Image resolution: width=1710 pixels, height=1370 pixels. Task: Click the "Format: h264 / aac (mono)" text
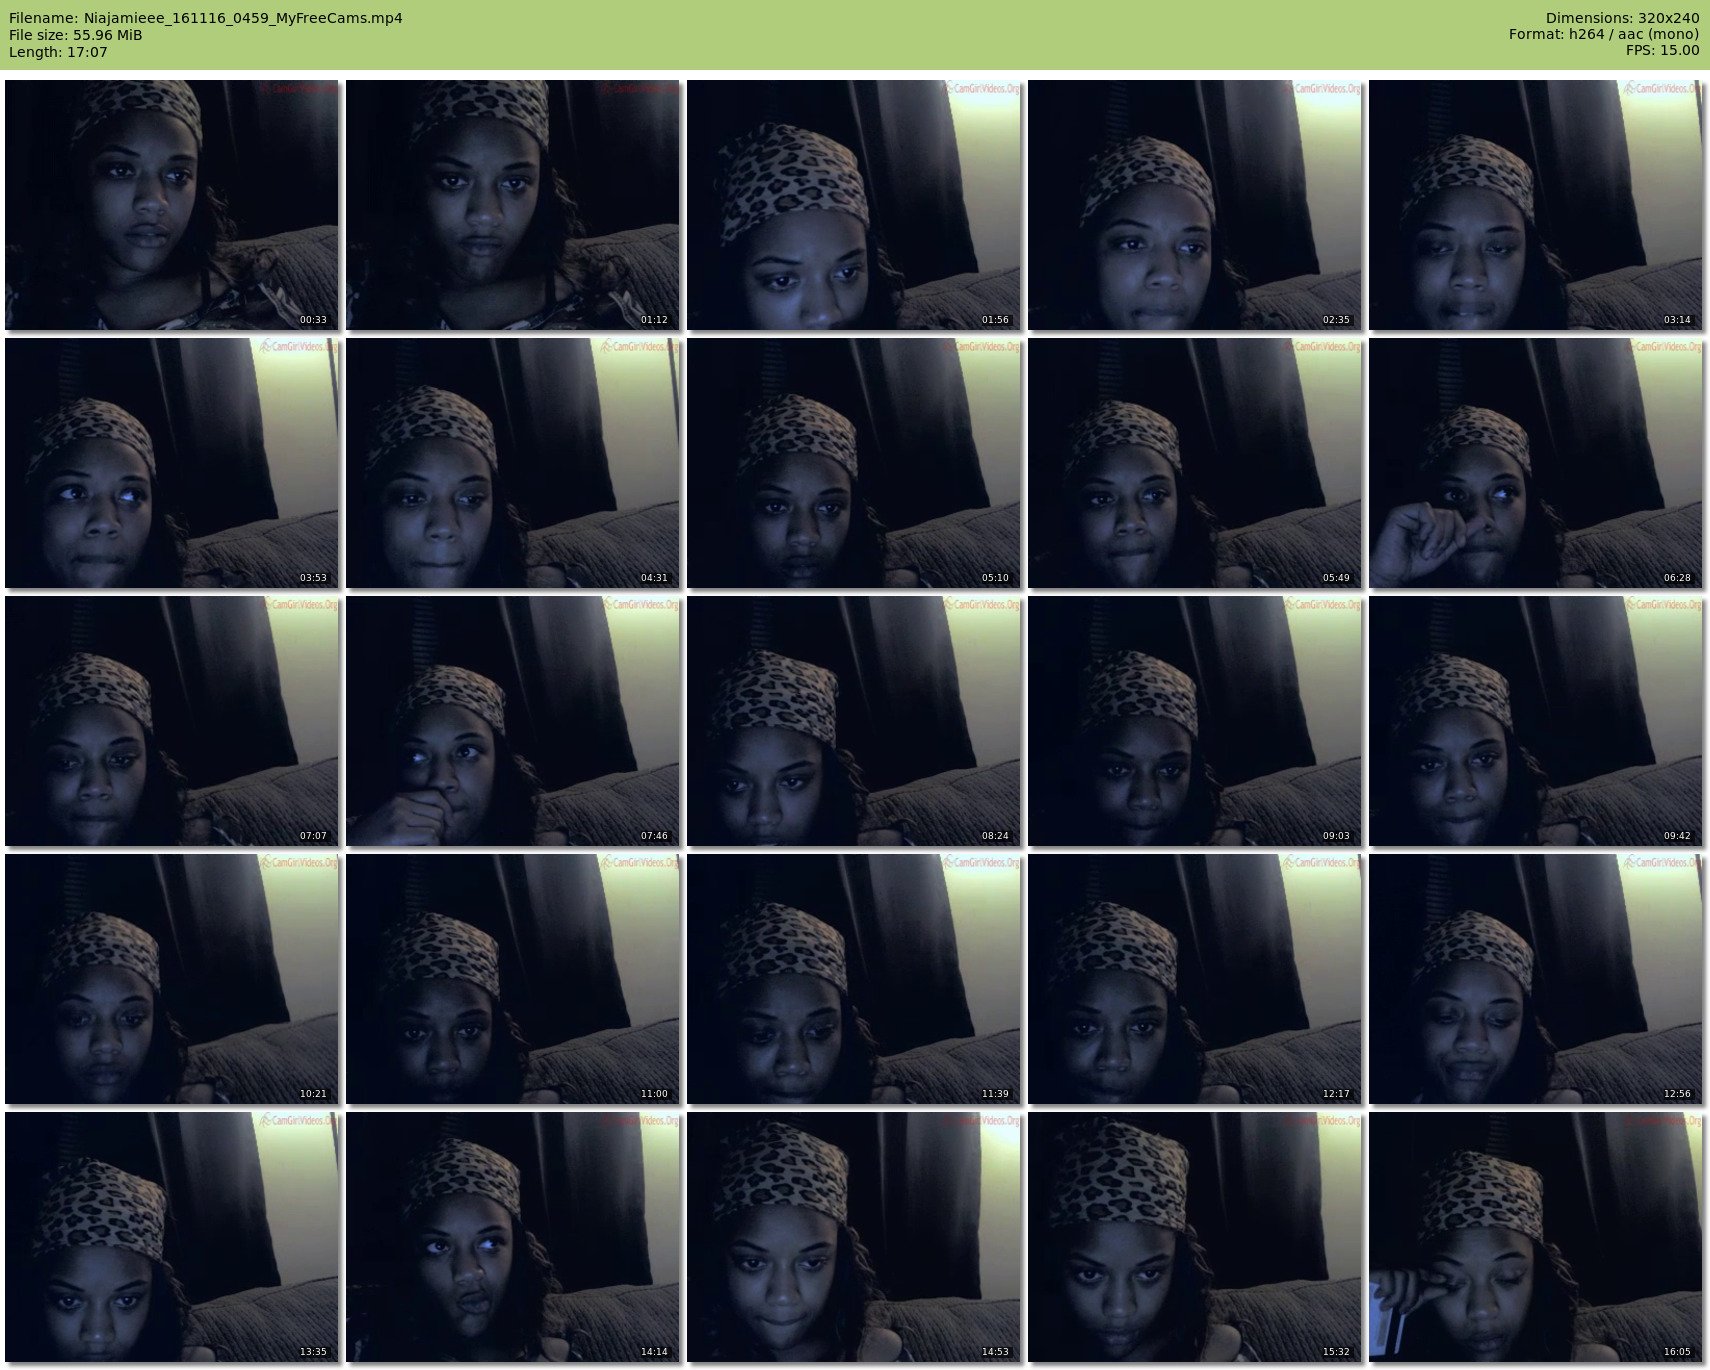1604,35
